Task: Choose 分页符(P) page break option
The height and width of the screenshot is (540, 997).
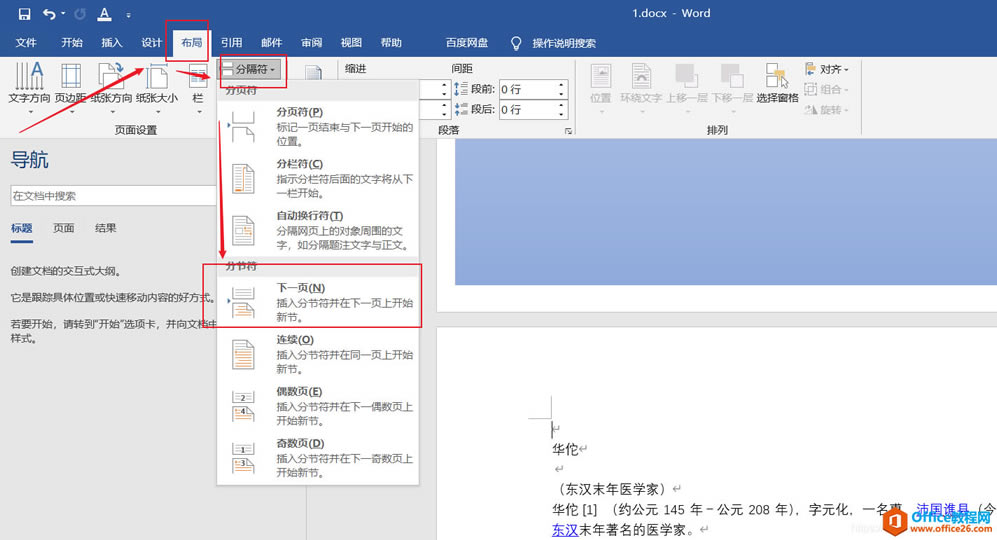Action: tap(318, 126)
